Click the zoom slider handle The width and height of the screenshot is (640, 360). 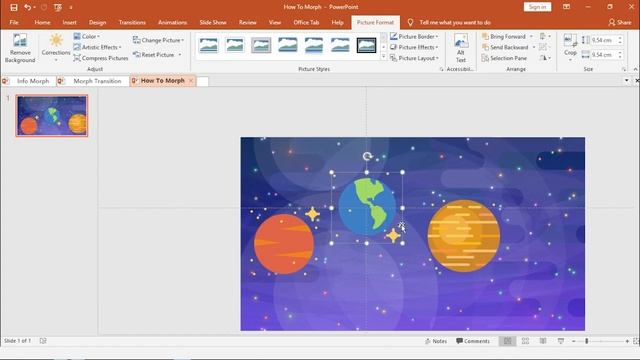point(587,341)
